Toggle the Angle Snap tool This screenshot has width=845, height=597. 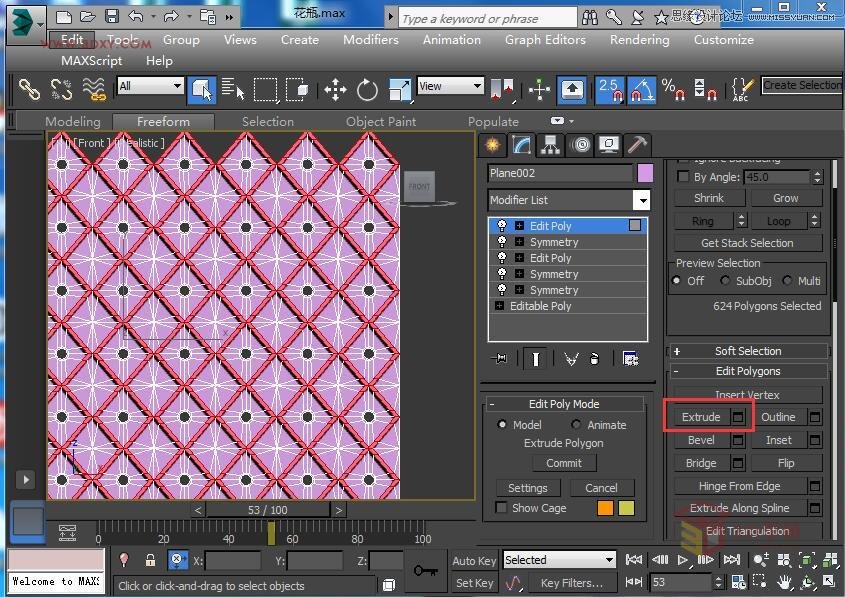point(641,89)
